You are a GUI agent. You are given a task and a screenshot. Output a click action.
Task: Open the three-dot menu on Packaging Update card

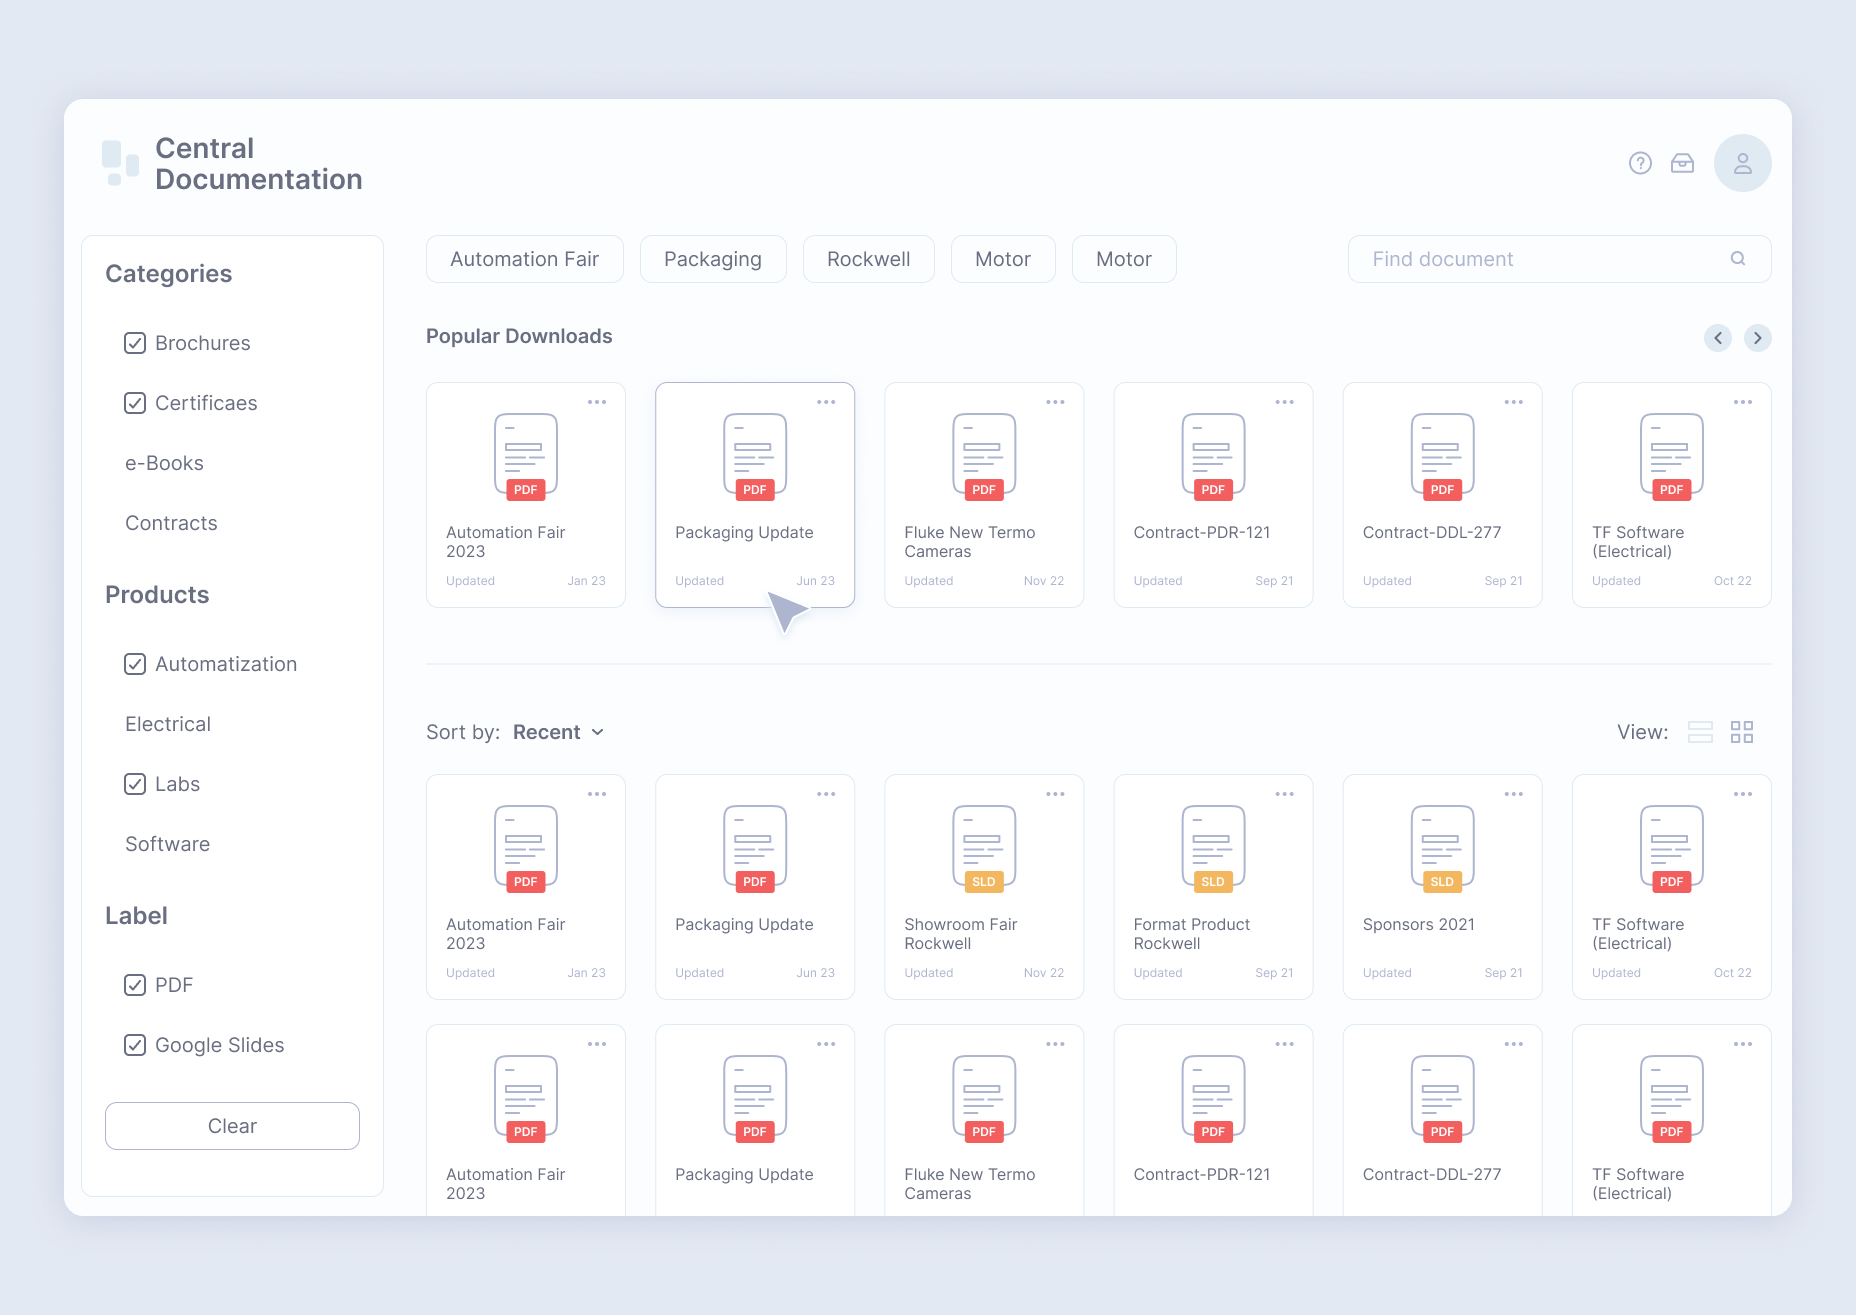click(826, 401)
